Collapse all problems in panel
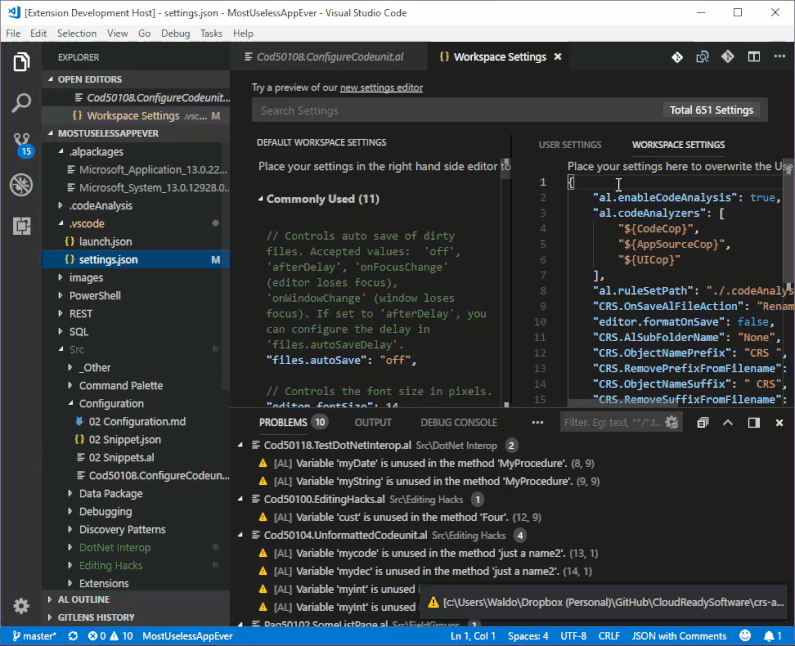The width and height of the screenshot is (795, 646). [x=702, y=422]
